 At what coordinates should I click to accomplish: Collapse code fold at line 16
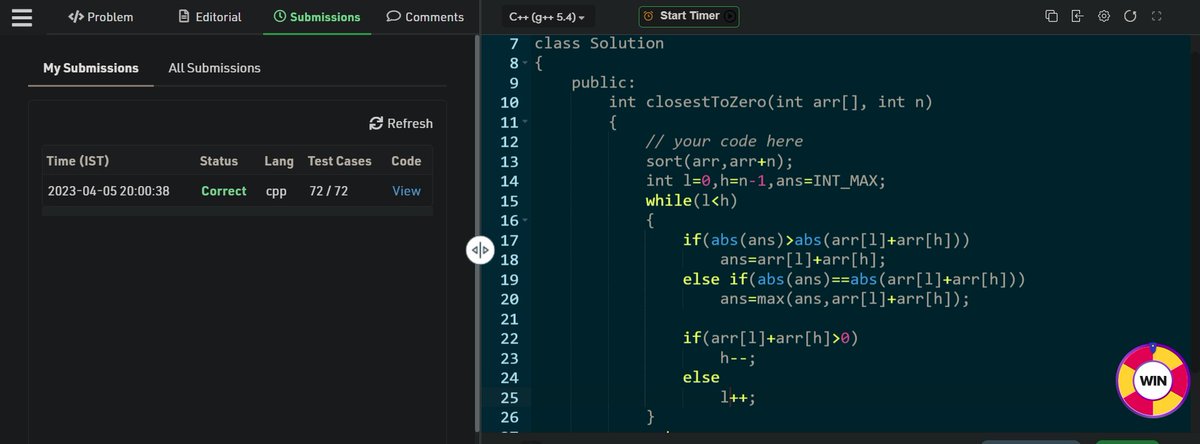[524, 220]
